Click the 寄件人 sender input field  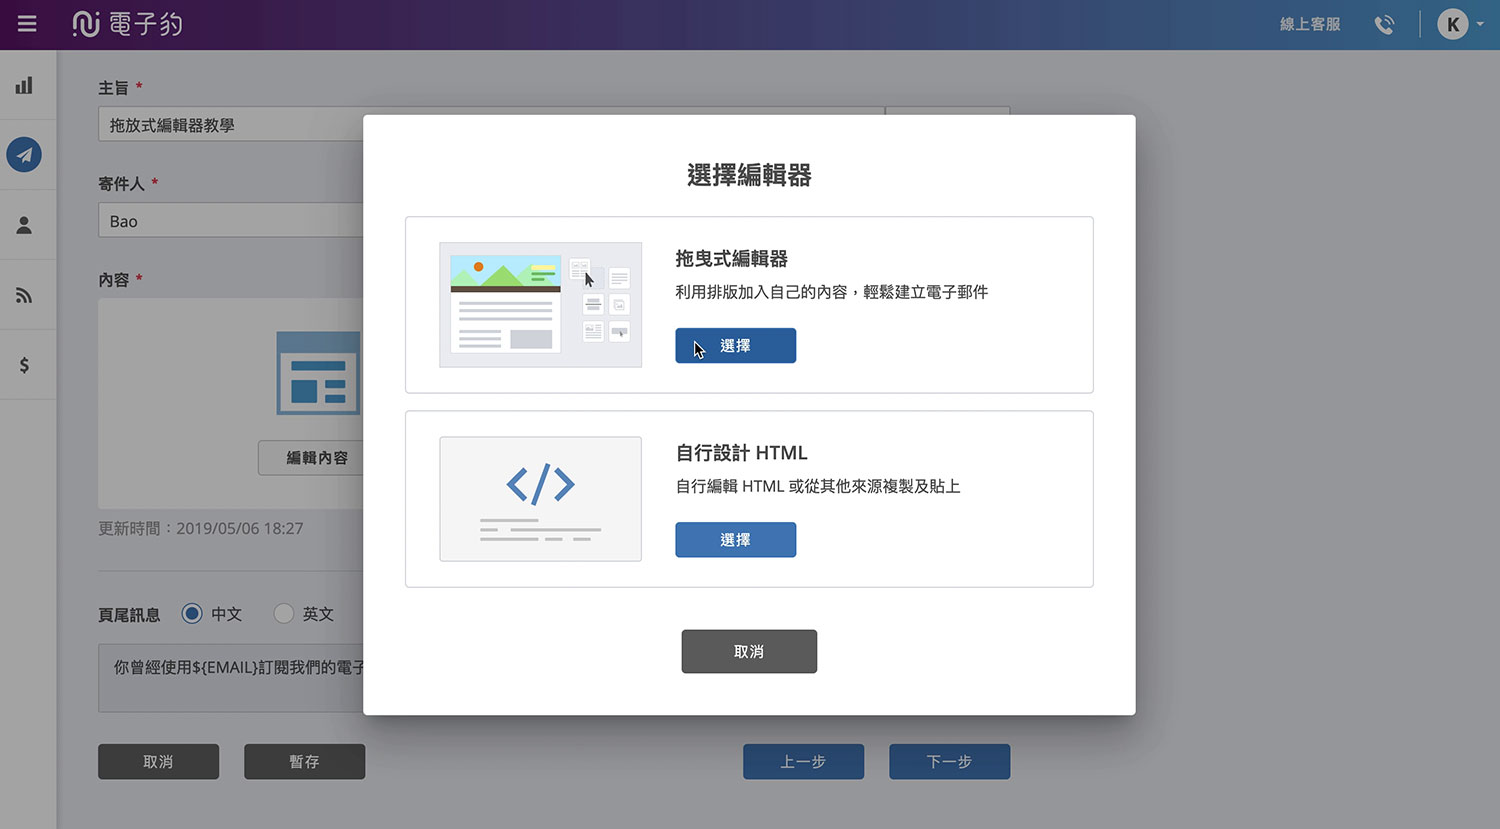point(231,220)
